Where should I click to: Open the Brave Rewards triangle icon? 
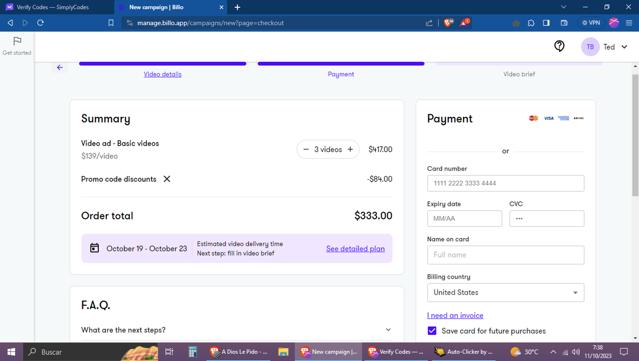465,22
